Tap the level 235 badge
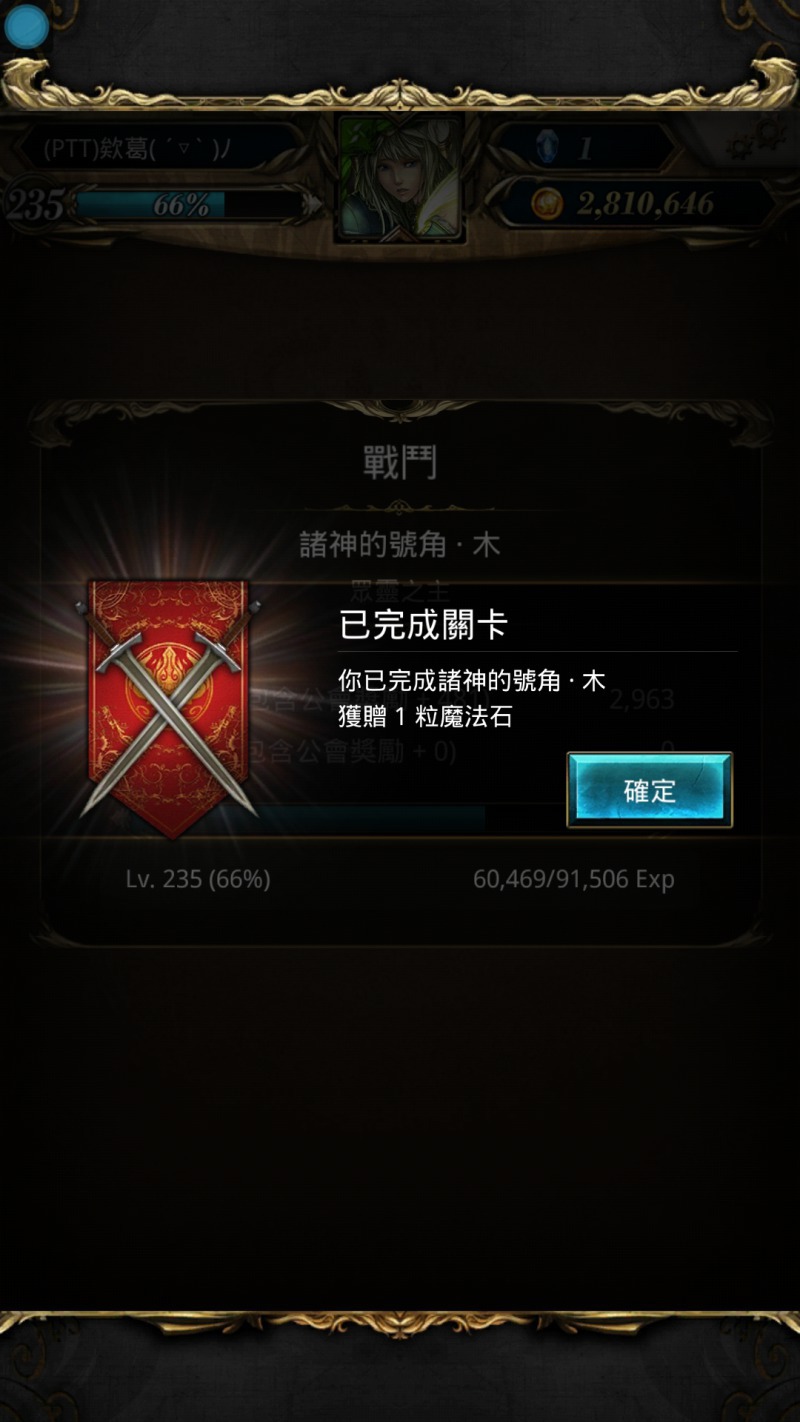The width and height of the screenshot is (800, 1422). (x=34, y=205)
